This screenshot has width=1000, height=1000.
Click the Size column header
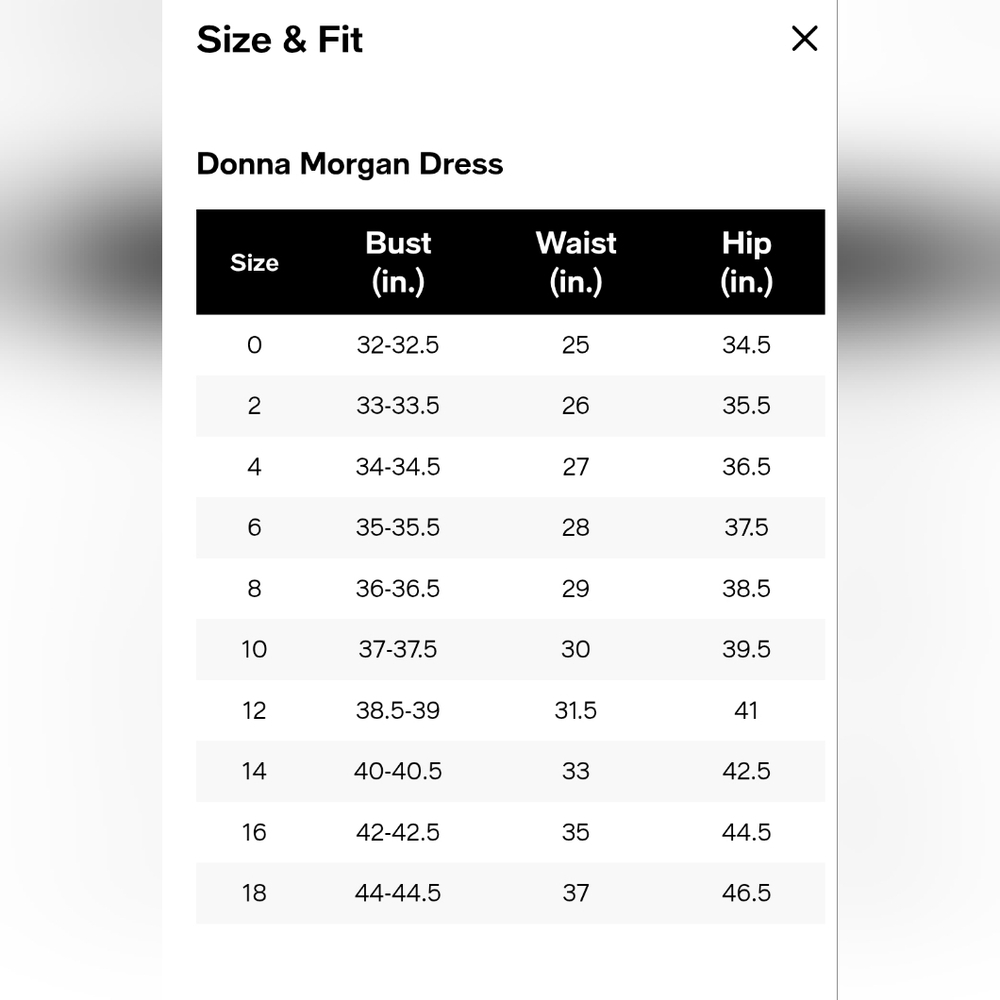click(254, 262)
